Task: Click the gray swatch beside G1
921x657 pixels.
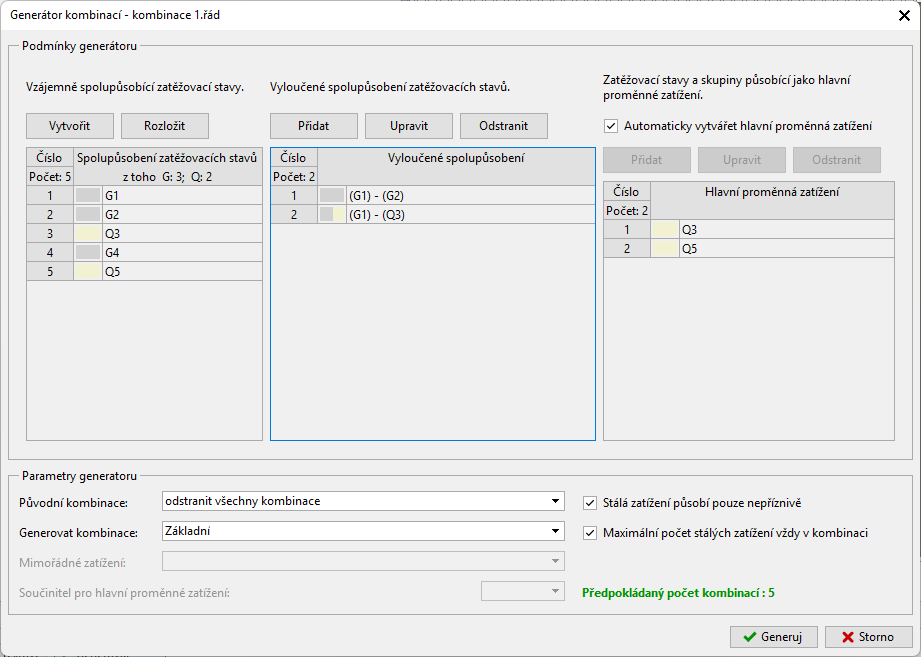Action: (x=88, y=196)
